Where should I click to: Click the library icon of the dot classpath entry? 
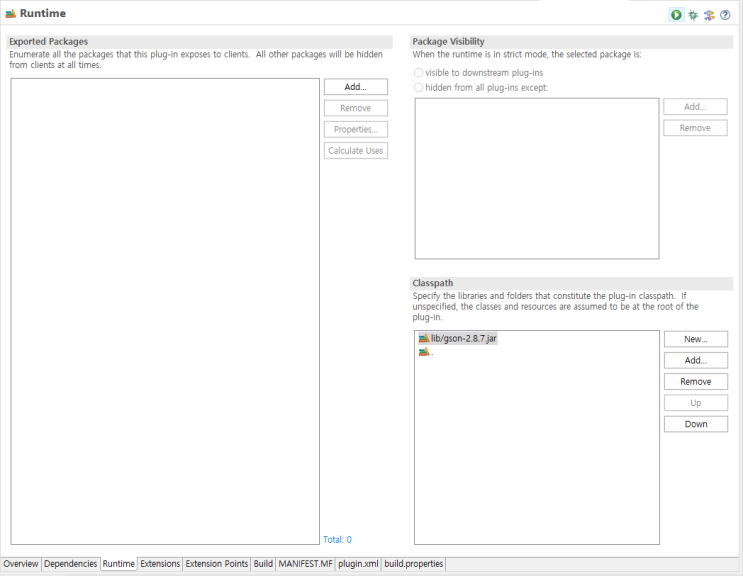click(x=424, y=352)
